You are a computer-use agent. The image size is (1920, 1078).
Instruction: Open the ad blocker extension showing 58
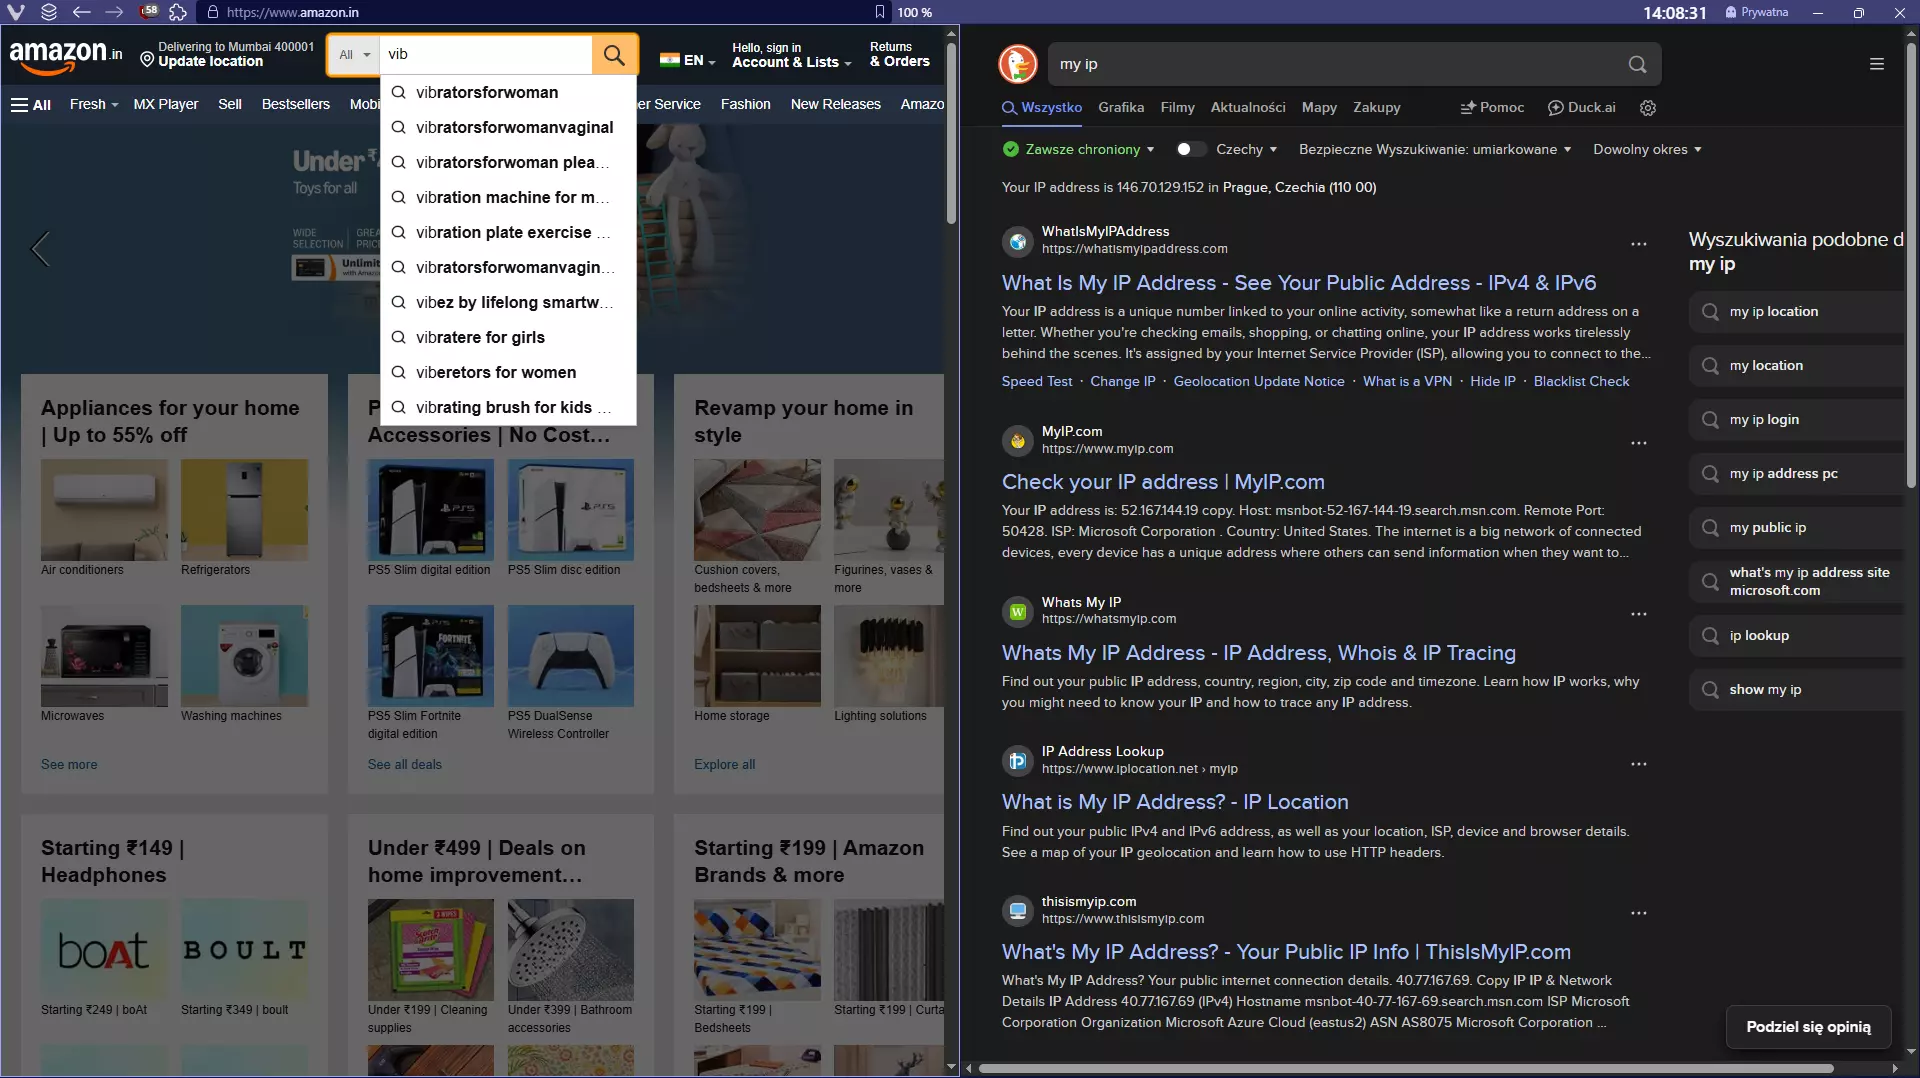click(148, 12)
